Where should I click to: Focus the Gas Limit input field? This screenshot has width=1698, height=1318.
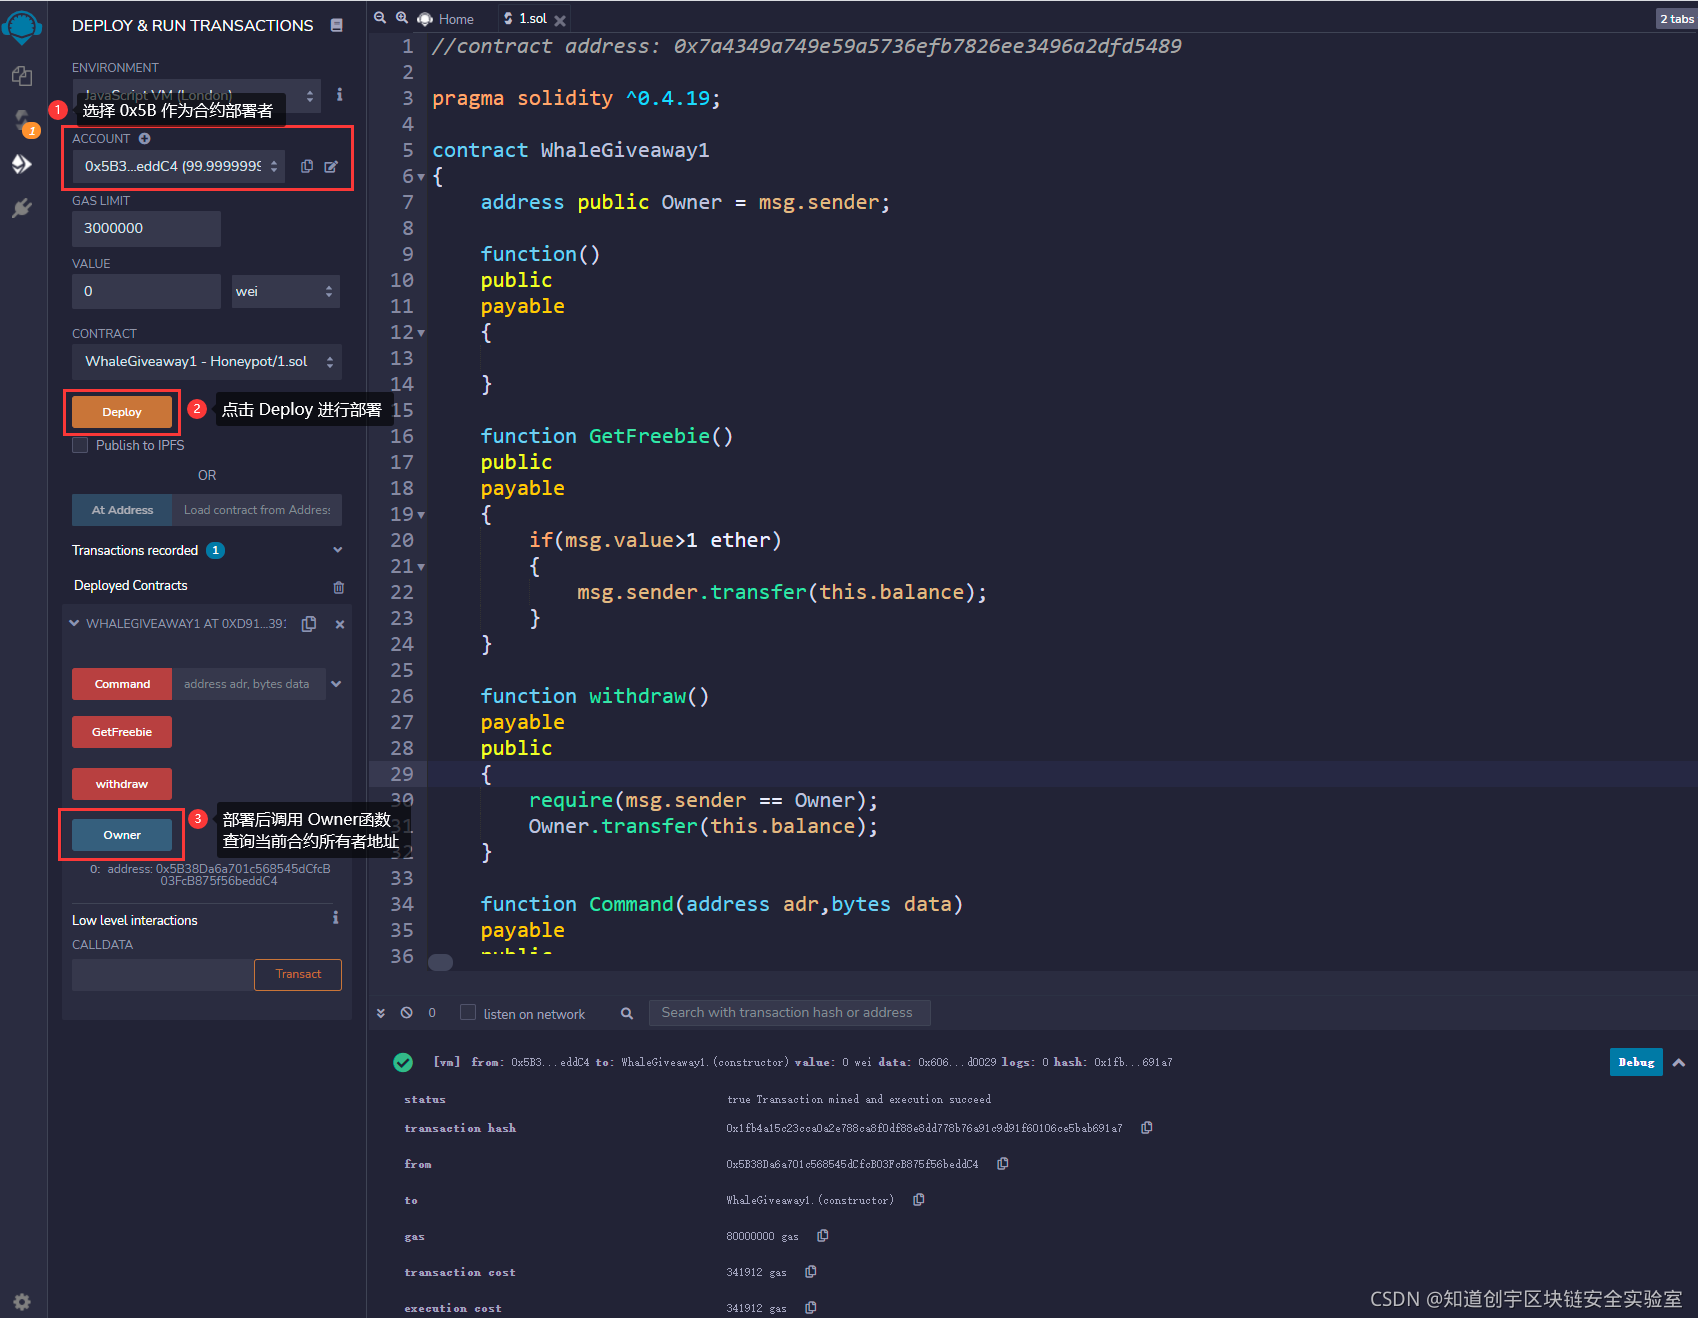coord(146,228)
